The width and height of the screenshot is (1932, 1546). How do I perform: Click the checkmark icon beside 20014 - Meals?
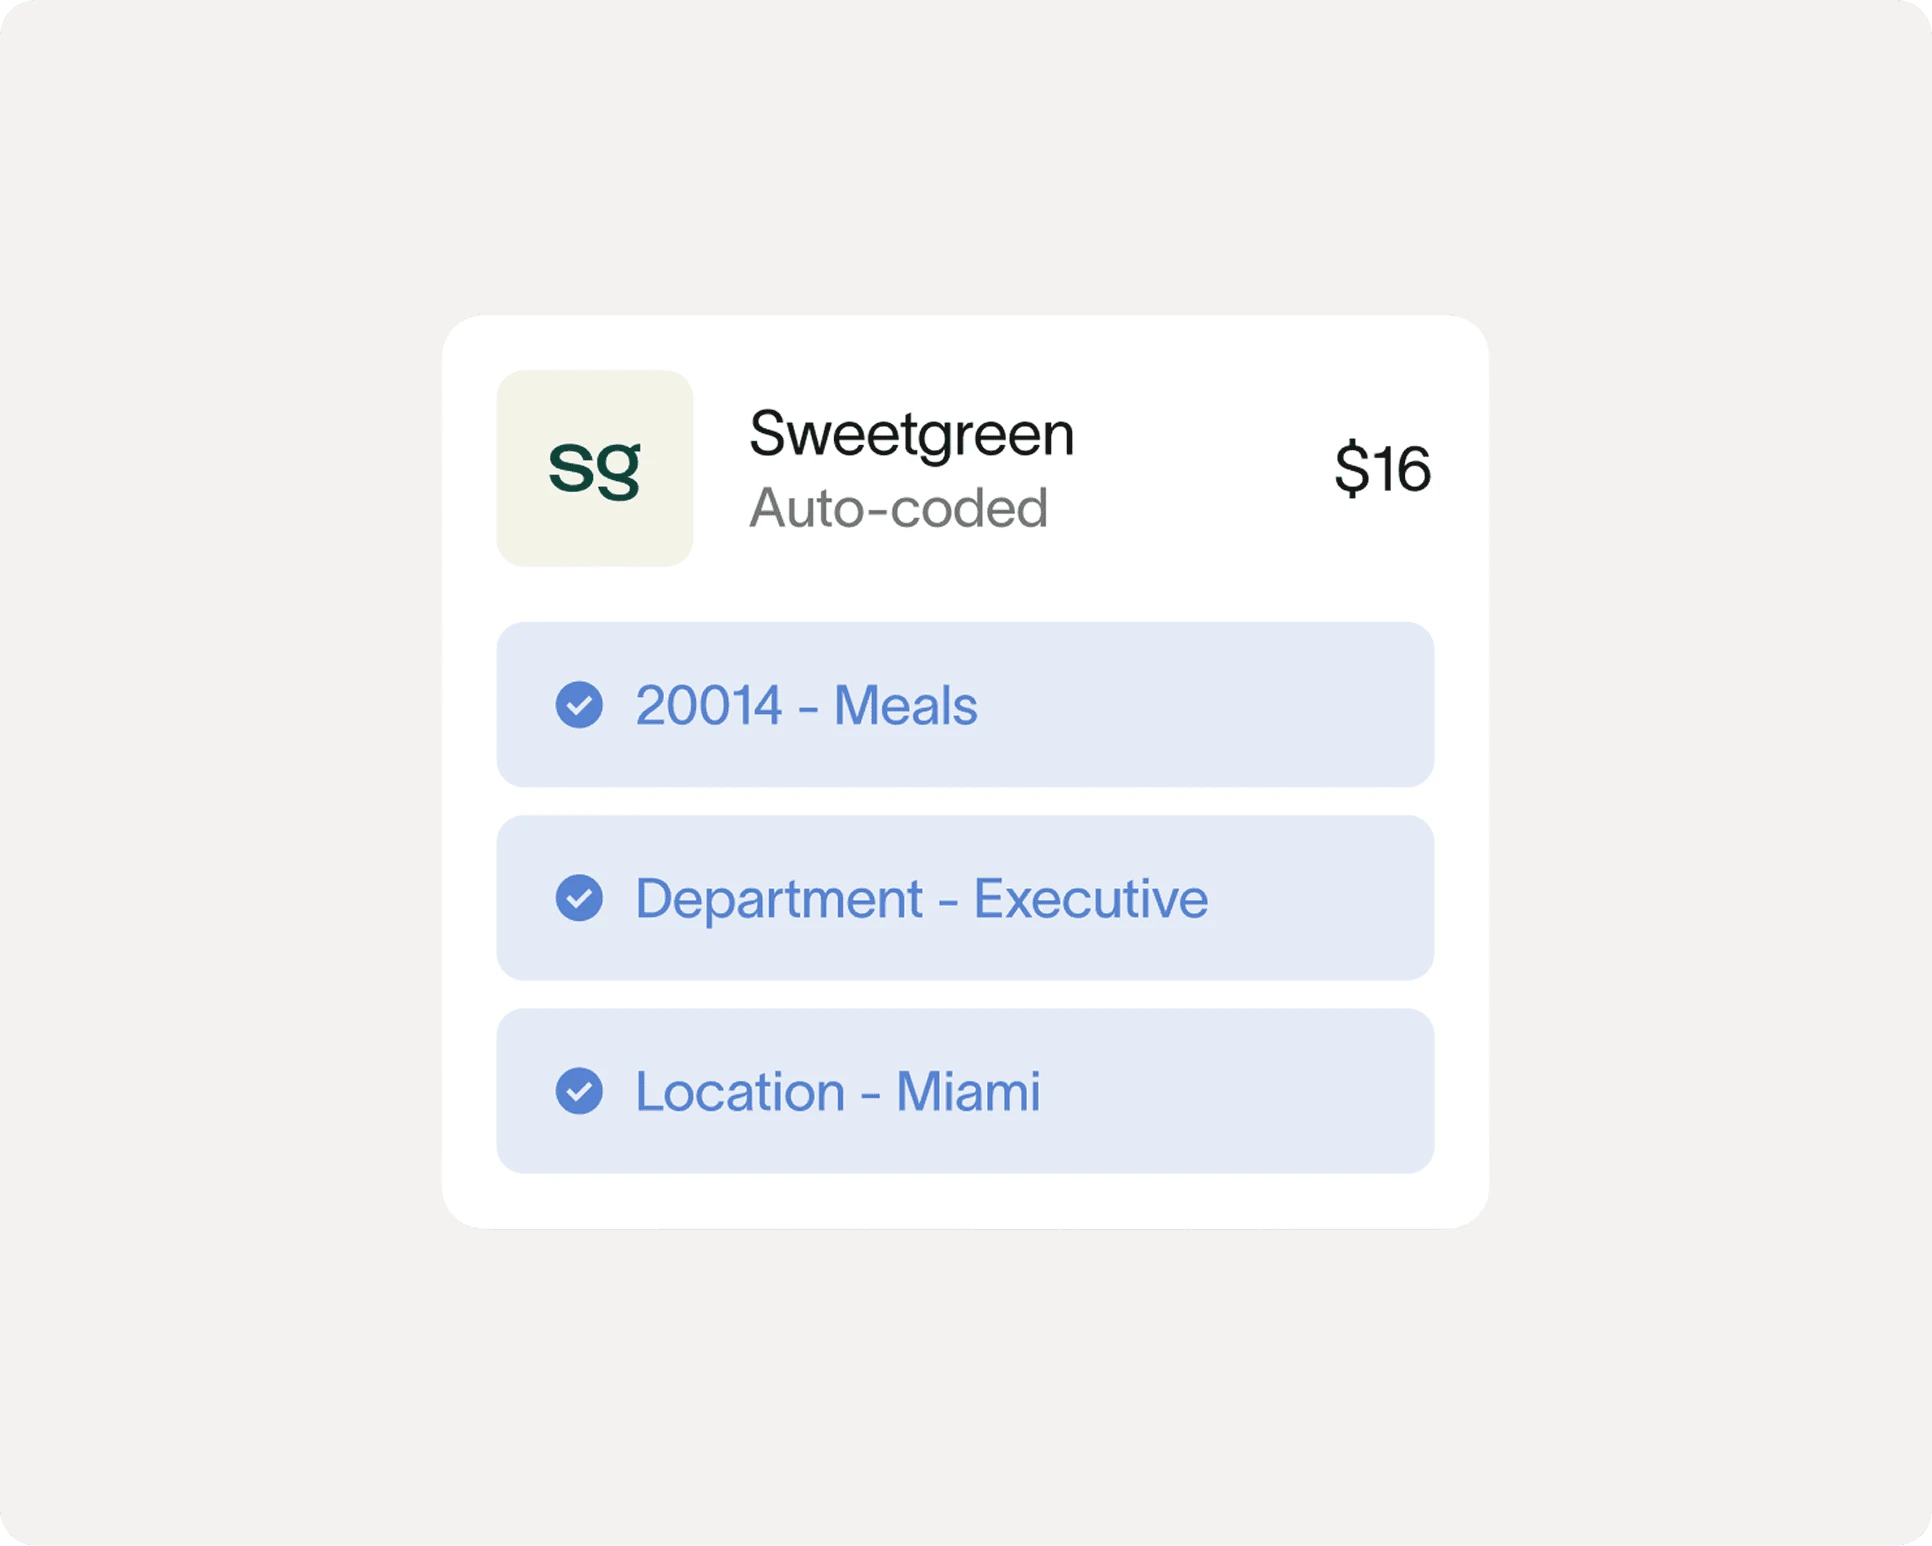579,705
